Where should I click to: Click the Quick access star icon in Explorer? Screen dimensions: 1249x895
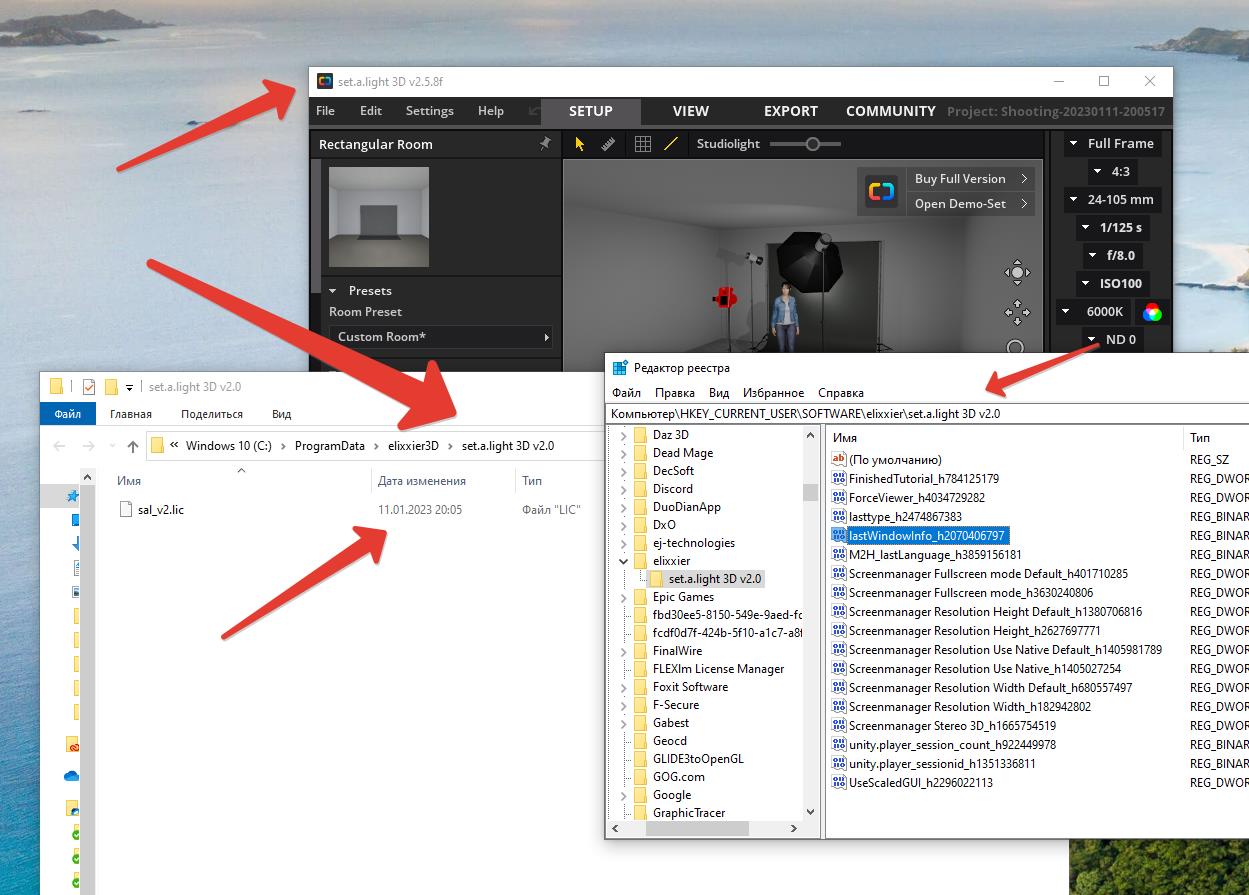tap(72, 496)
